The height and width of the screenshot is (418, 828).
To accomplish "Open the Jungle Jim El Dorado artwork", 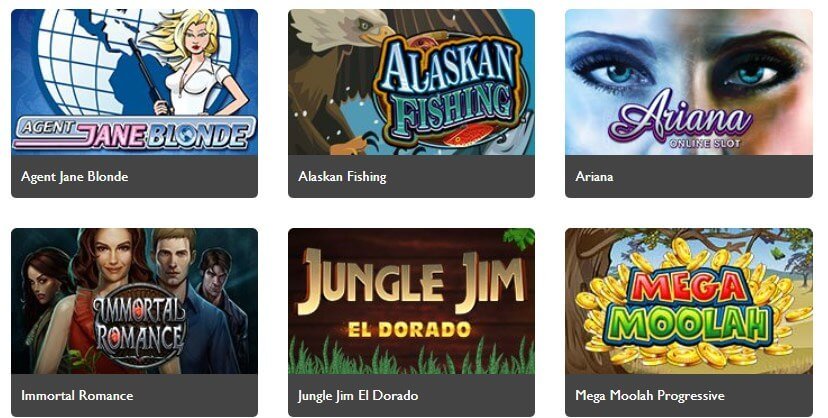I will [411, 301].
